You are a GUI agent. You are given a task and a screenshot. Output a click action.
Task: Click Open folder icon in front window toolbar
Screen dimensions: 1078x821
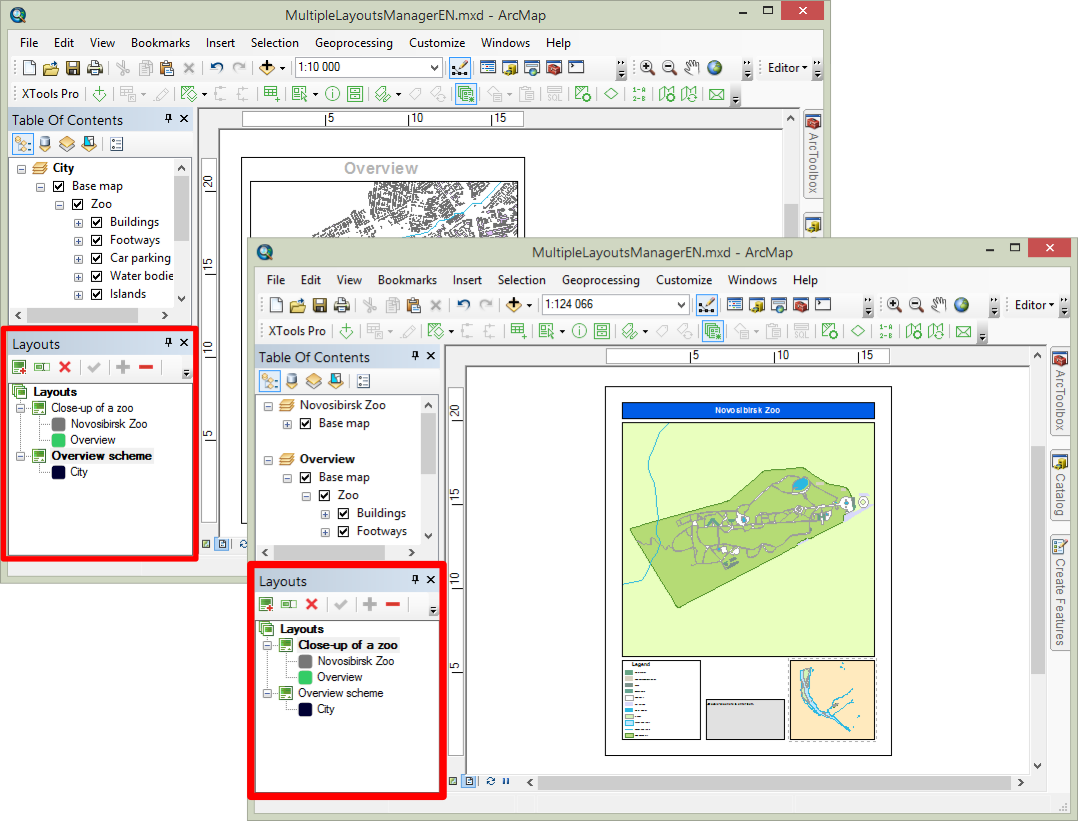298,305
